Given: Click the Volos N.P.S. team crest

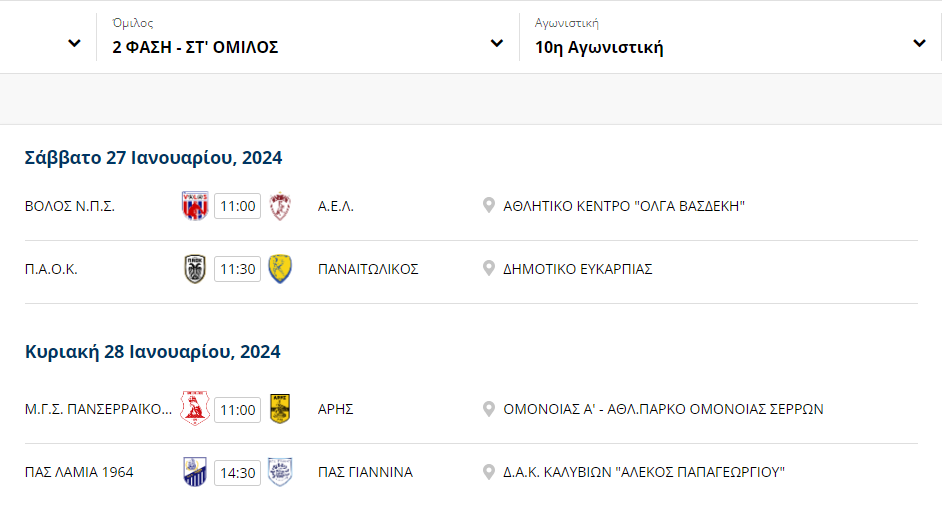Looking at the screenshot, I should coord(195,206).
